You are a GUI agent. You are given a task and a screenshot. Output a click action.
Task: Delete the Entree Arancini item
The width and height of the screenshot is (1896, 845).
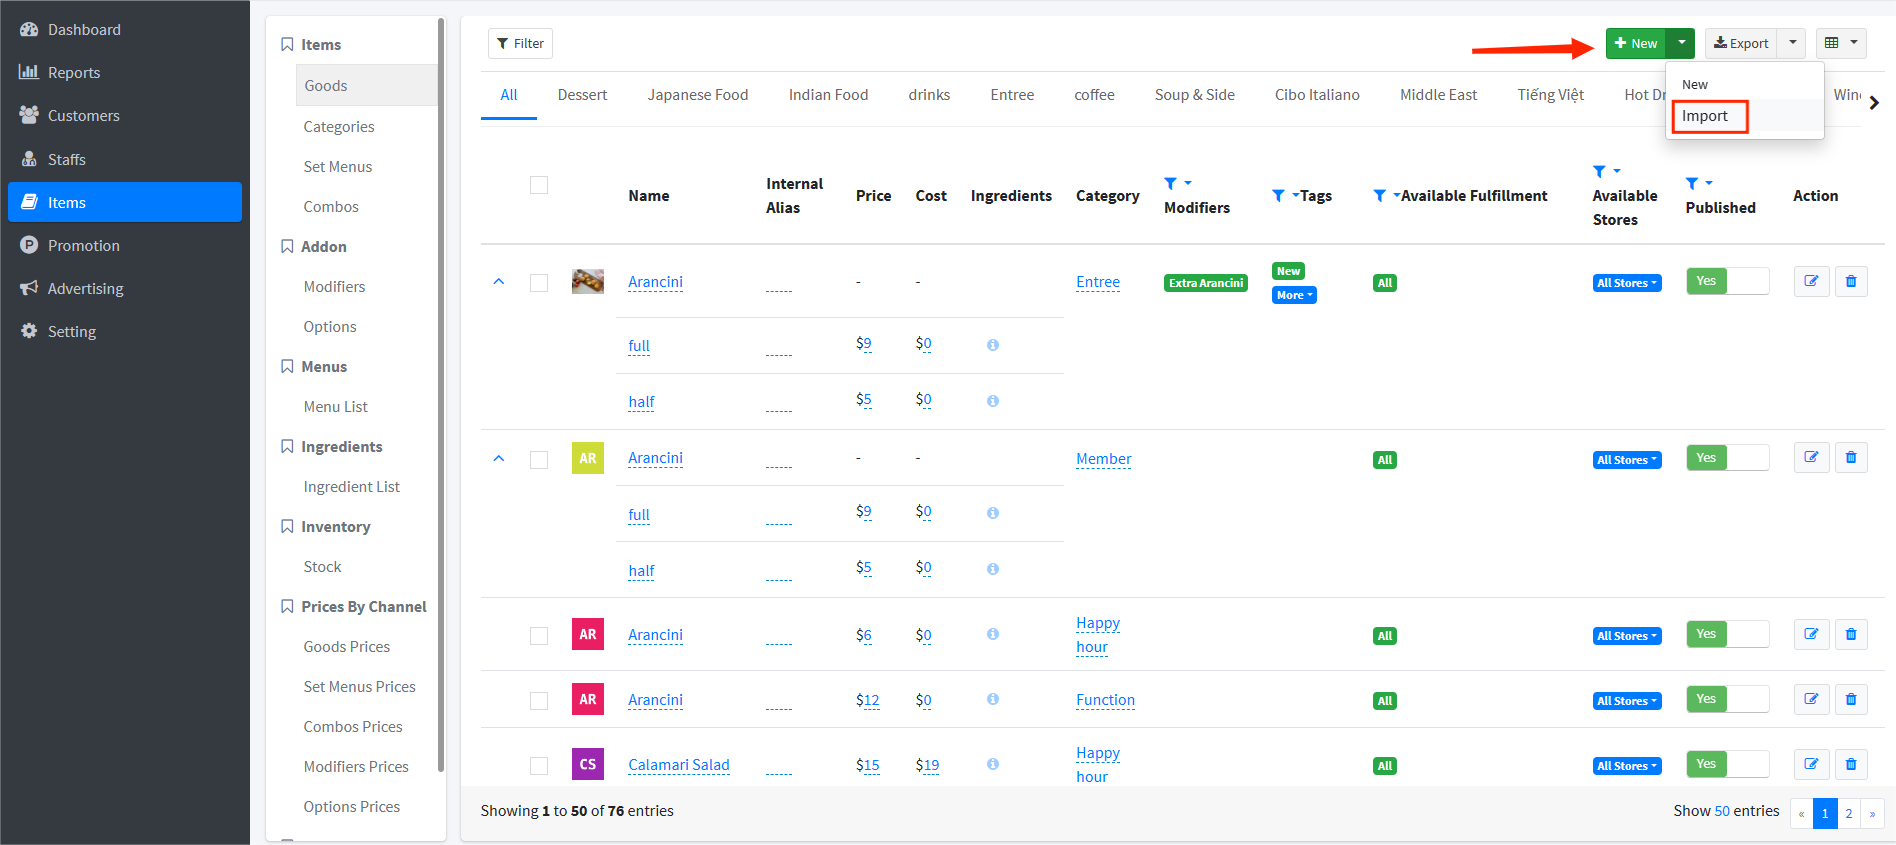click(x=1851, y=281)
